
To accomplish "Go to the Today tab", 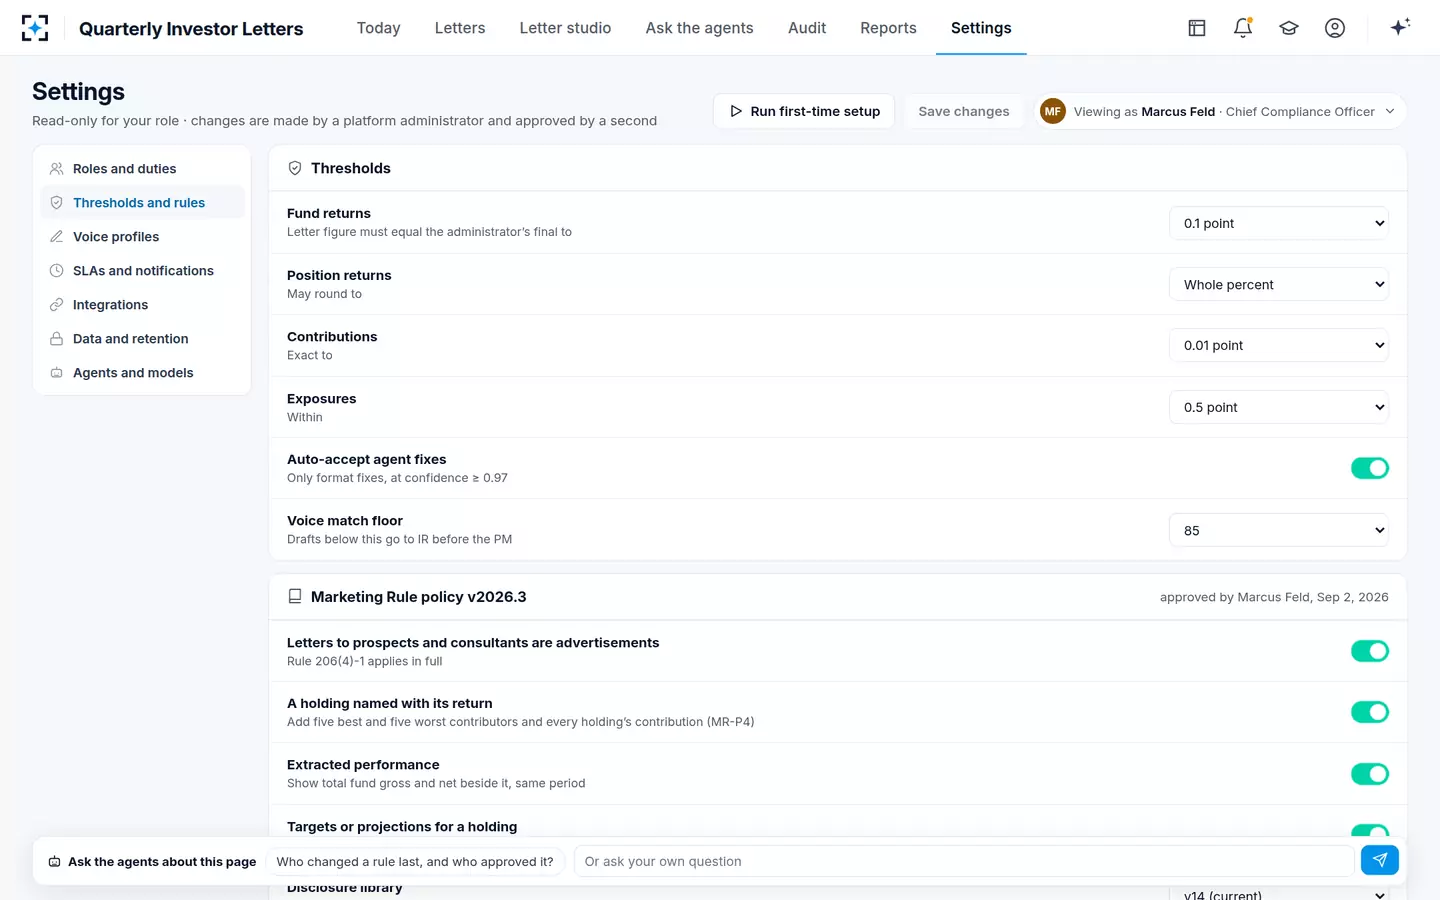I will [x=378, y=28].
